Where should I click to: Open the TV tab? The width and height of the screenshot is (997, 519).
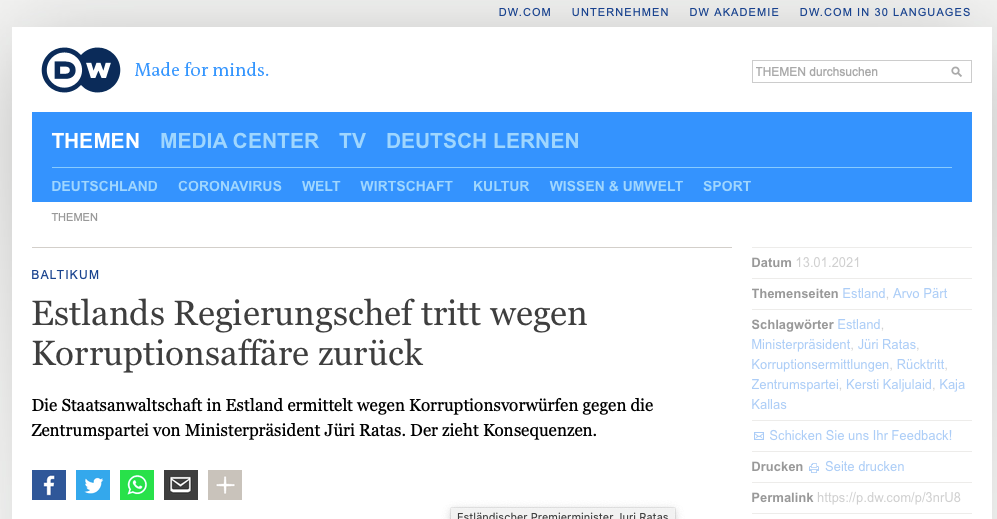coord(352,141)
